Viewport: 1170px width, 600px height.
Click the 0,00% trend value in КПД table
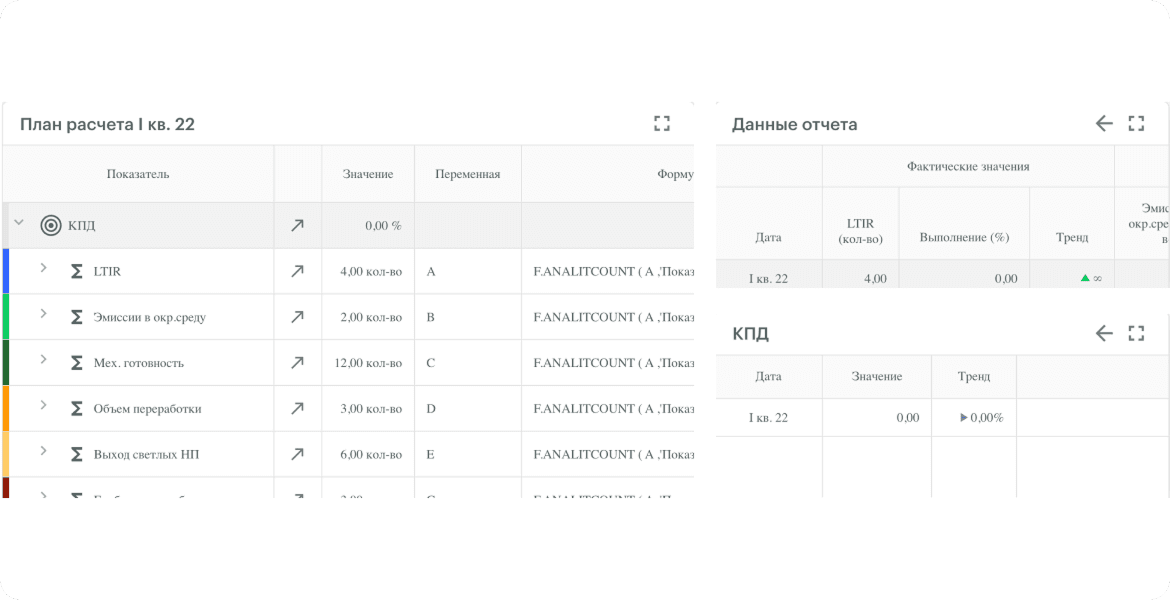[987, 418]
